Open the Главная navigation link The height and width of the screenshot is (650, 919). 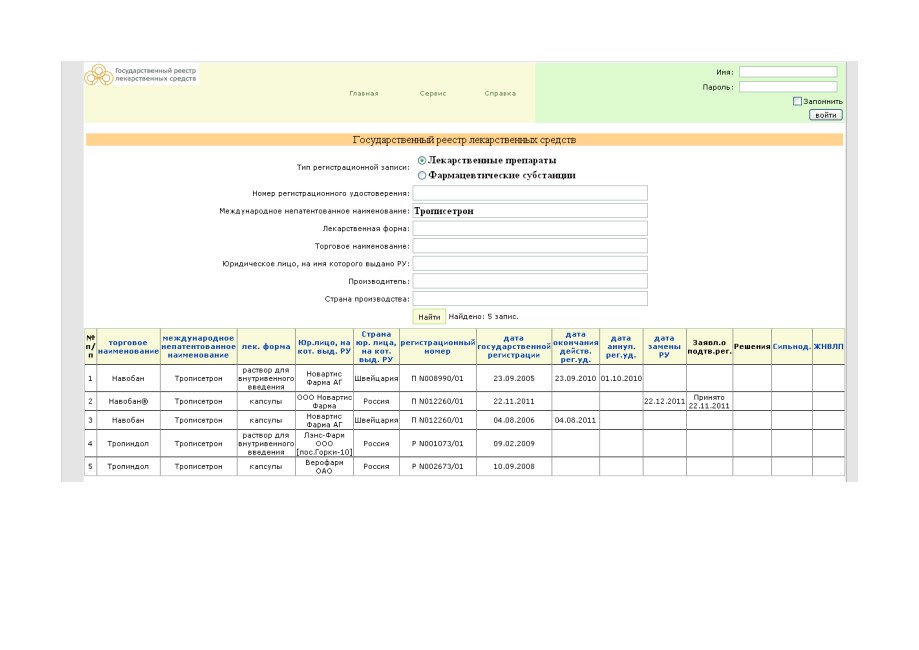click(364, 93)
